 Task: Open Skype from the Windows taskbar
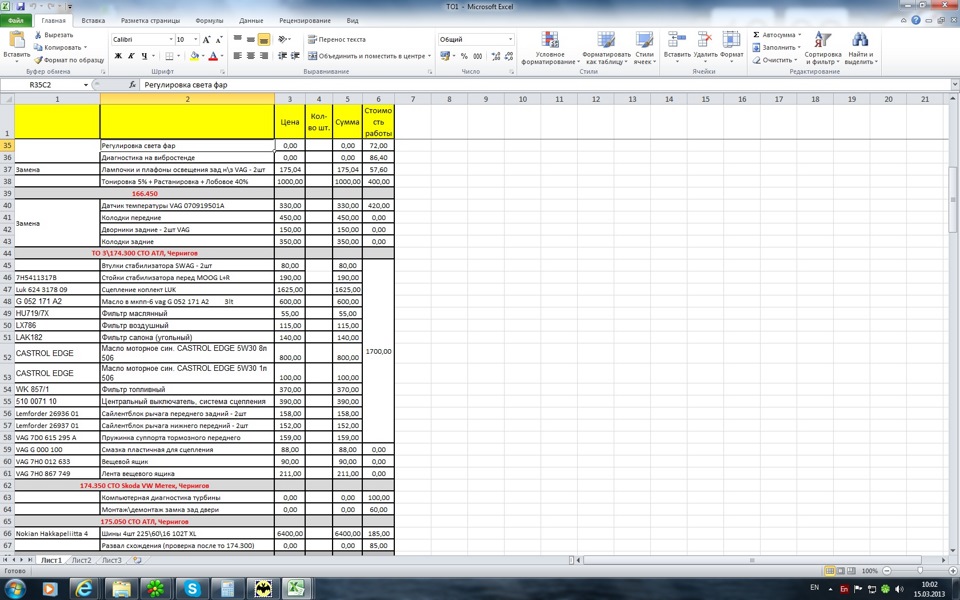coord(192,589)
